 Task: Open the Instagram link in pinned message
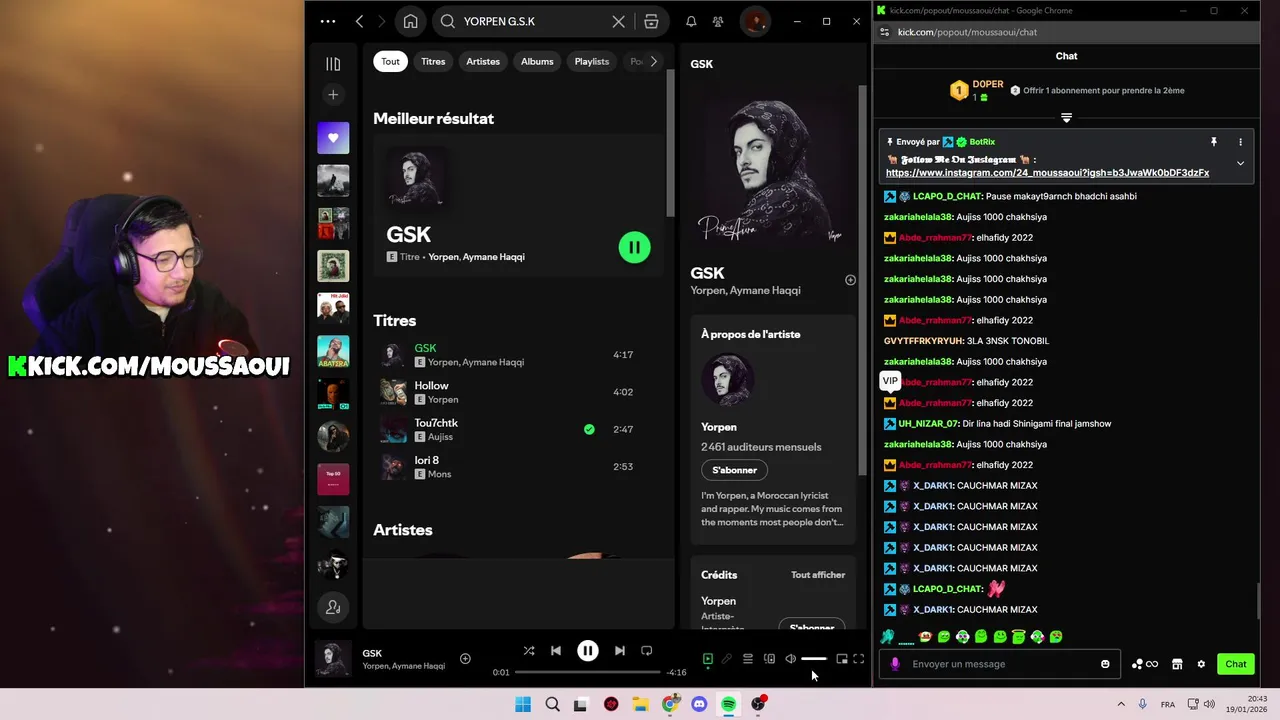(x=1047, y=173)
